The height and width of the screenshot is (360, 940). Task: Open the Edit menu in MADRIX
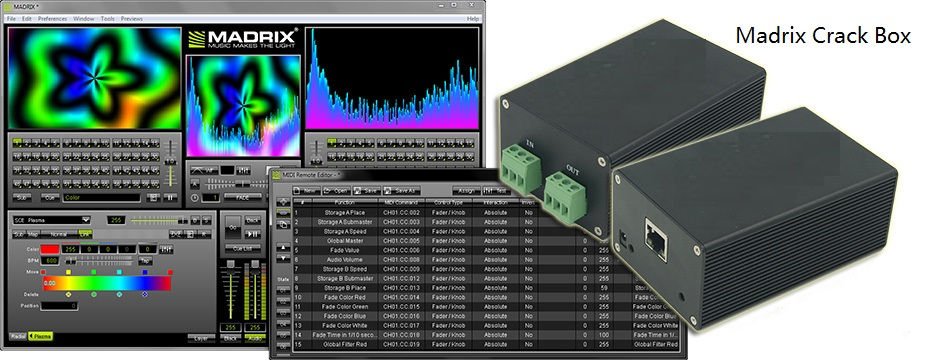(x=27, y=19)
